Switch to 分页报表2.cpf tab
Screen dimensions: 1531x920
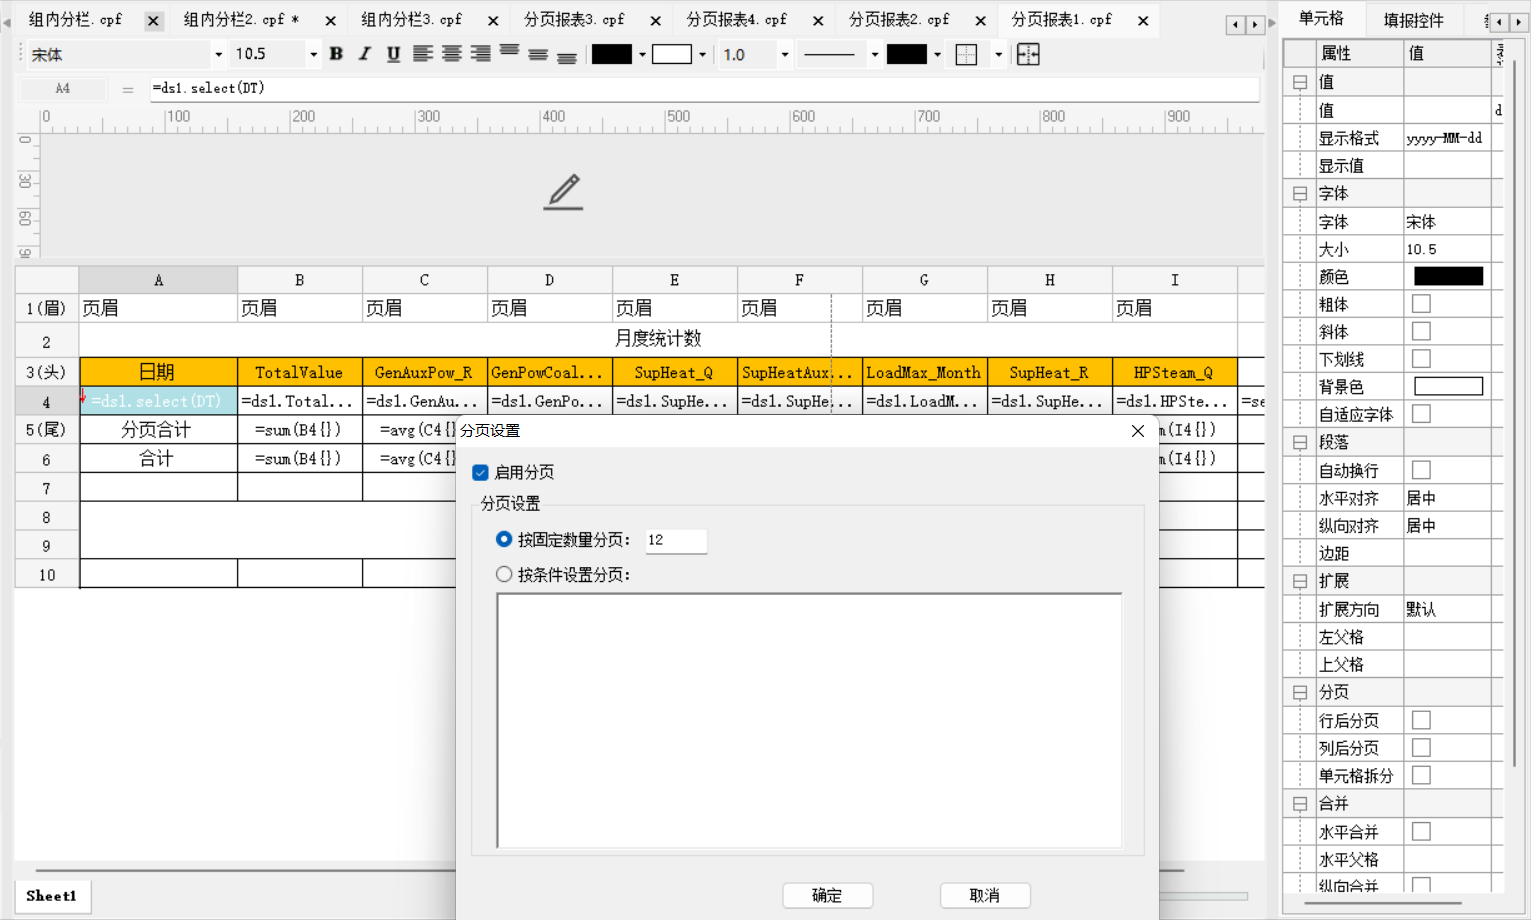point(899,19)
